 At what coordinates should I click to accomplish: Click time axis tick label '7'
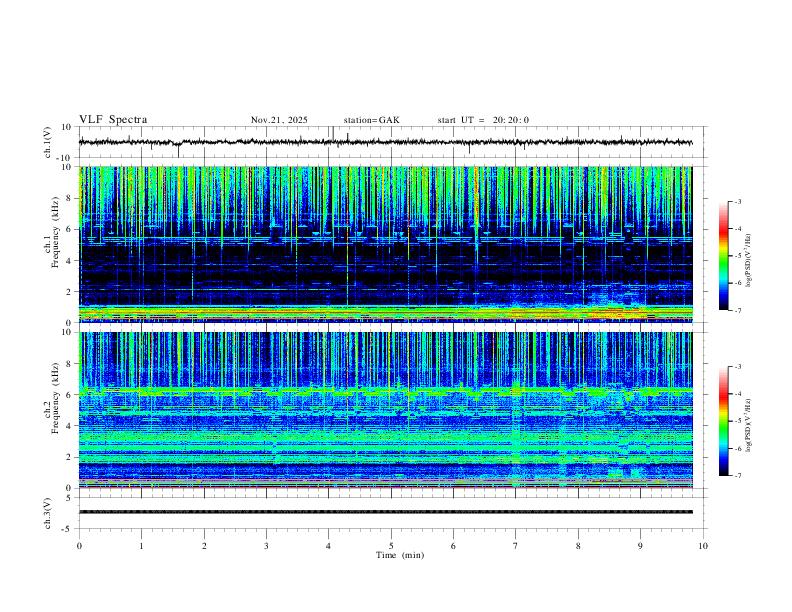[516, 546]
